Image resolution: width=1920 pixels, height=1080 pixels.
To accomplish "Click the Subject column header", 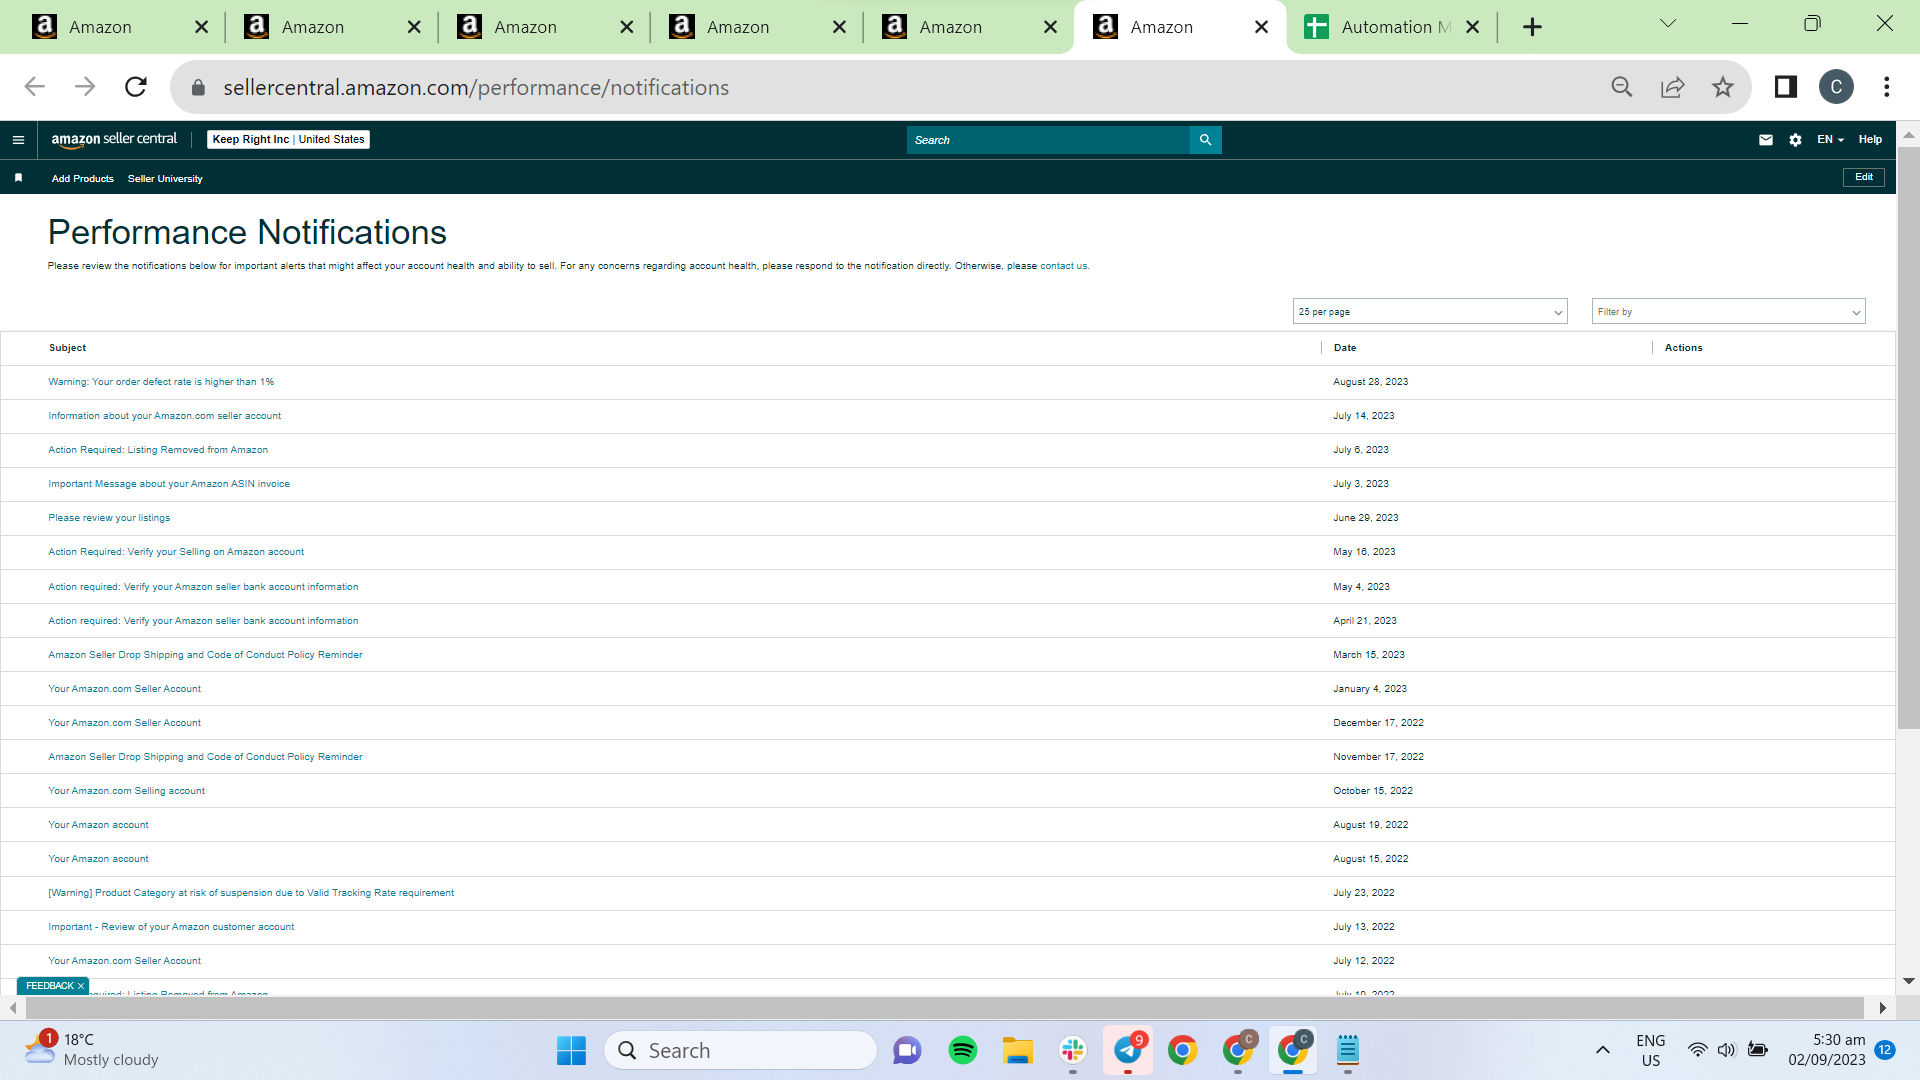I will (68, 348).
